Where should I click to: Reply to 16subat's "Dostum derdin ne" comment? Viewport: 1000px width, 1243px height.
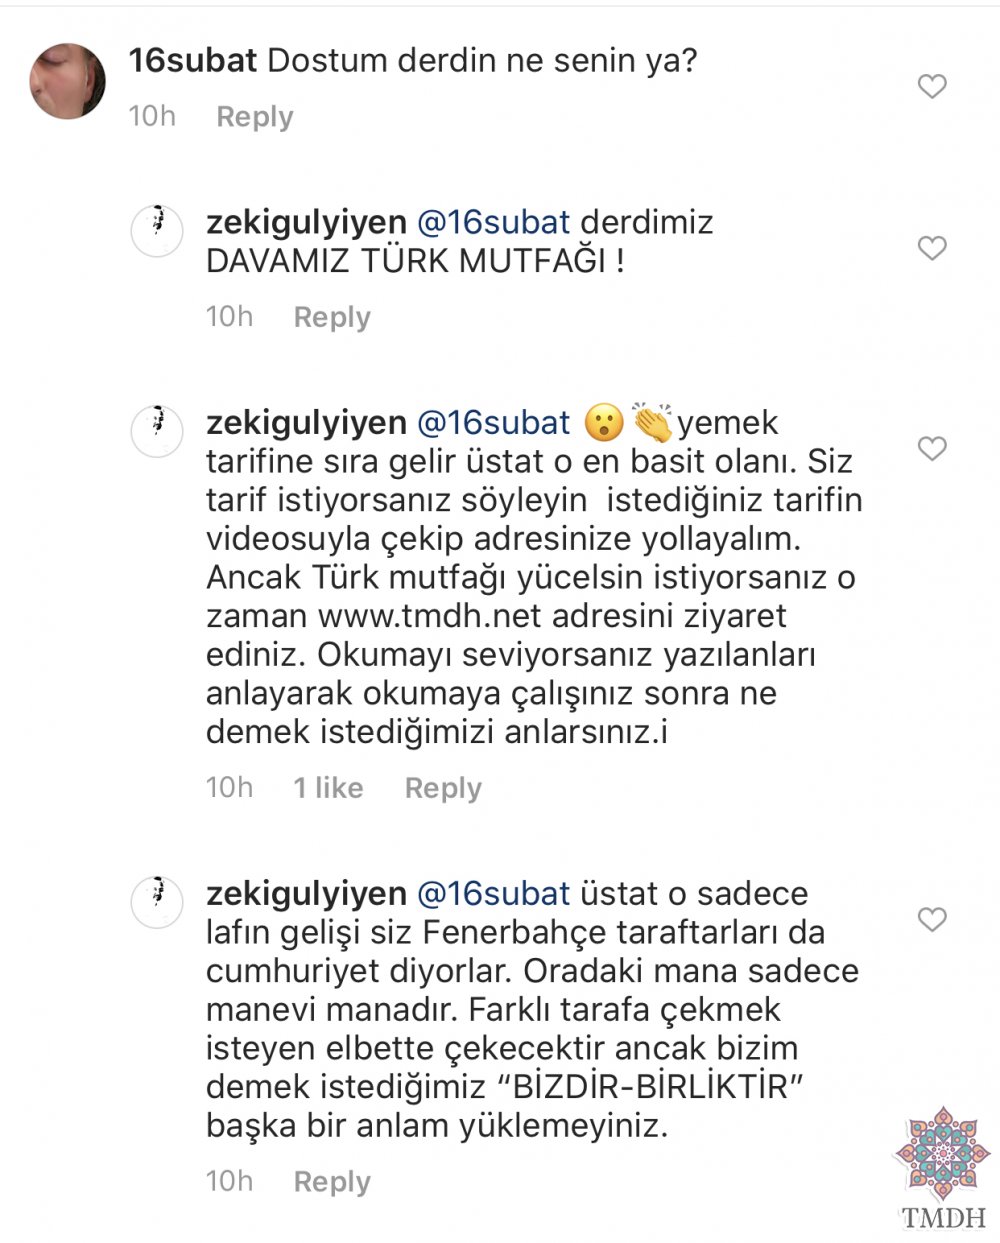click(x=255, y=117)
